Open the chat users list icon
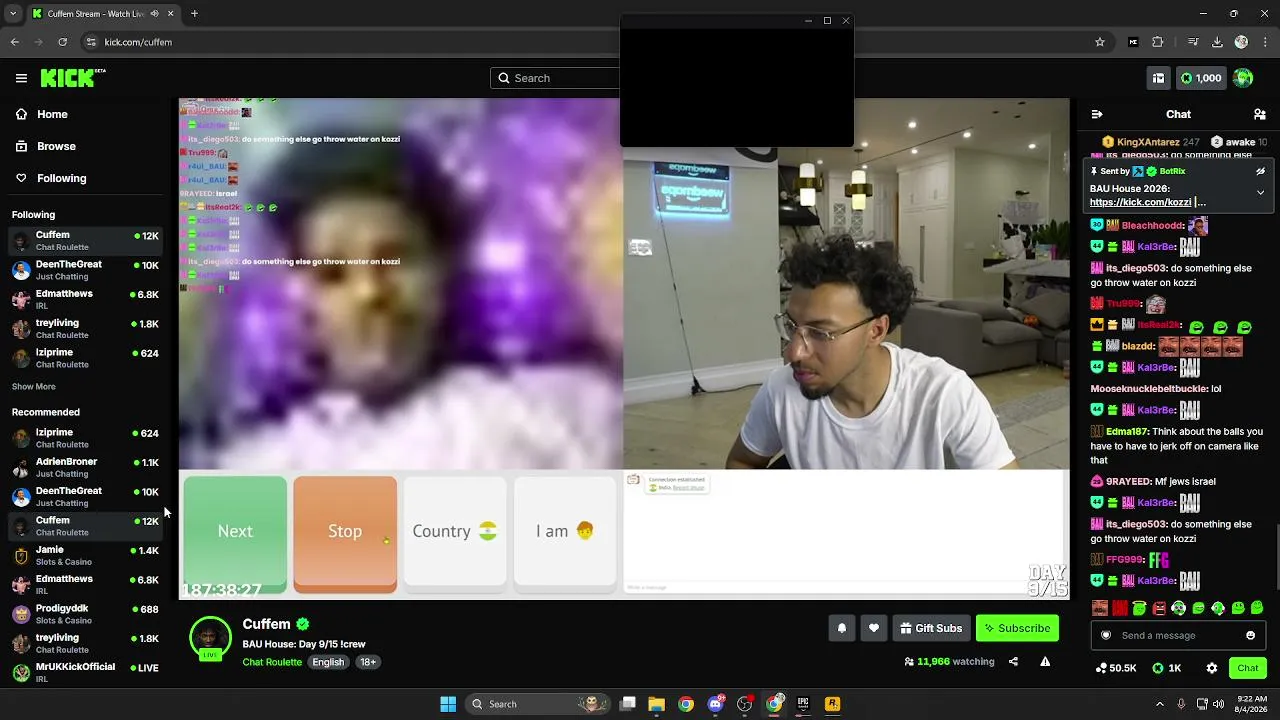 click(x=1260, y=114)
